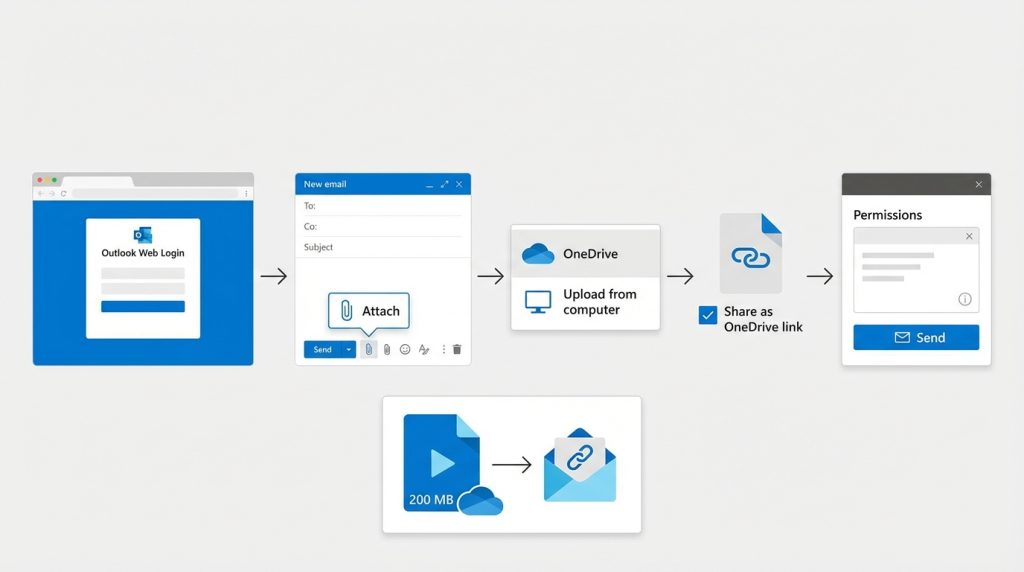Image resolution: width=1024 pixels, height=572 pixels.
Task: Click the OneDrive cloud on video file
Action: (481, 501)
